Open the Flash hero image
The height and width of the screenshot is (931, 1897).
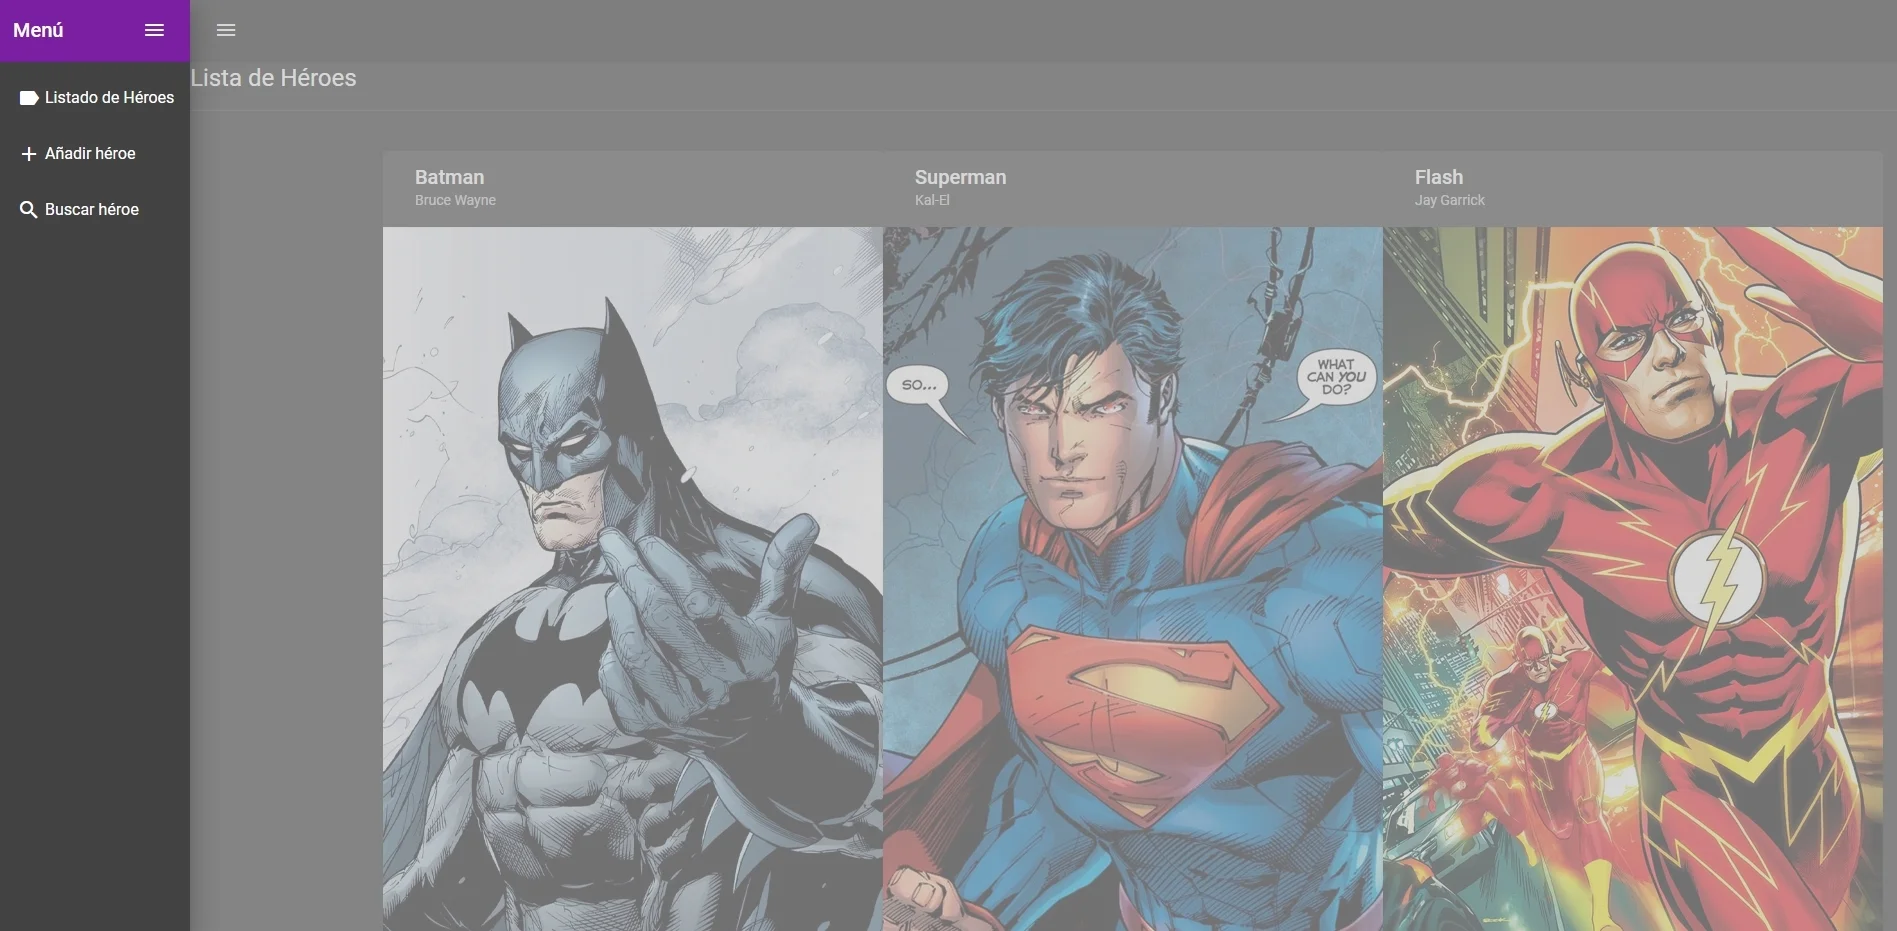1633,579
